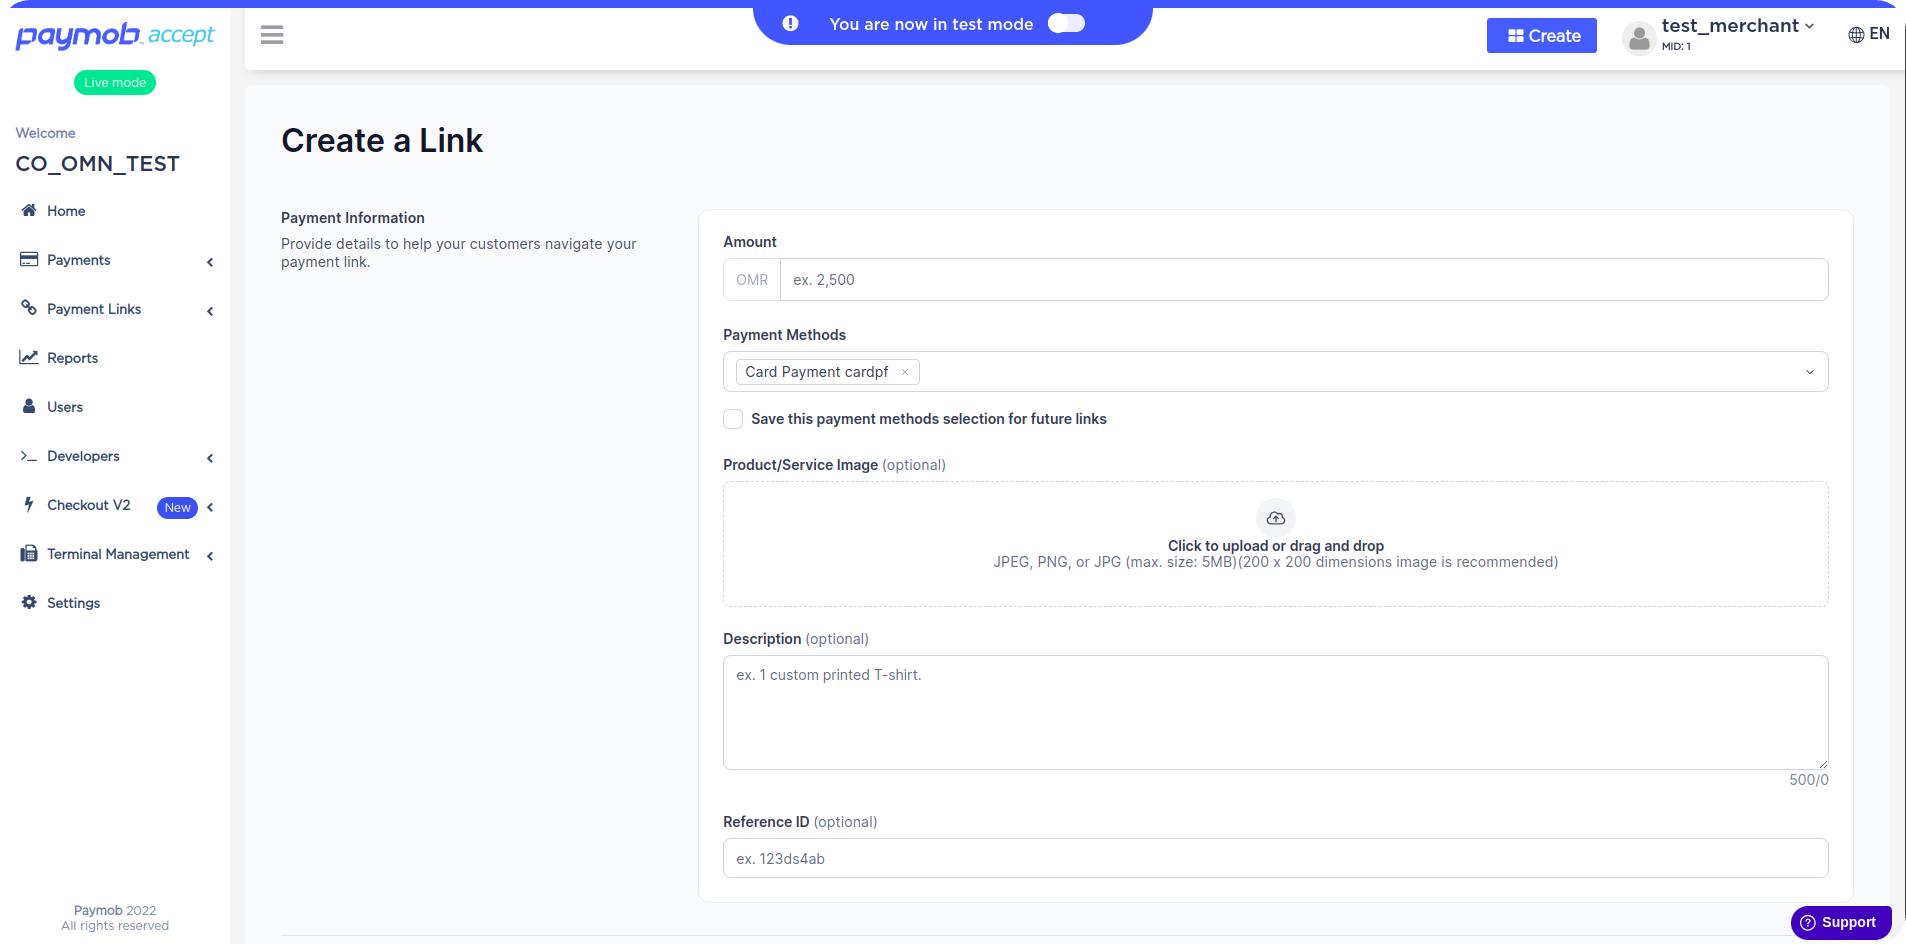
Task: Select the Users person icon
Action: pyautogui.click(x=29, y=406)
